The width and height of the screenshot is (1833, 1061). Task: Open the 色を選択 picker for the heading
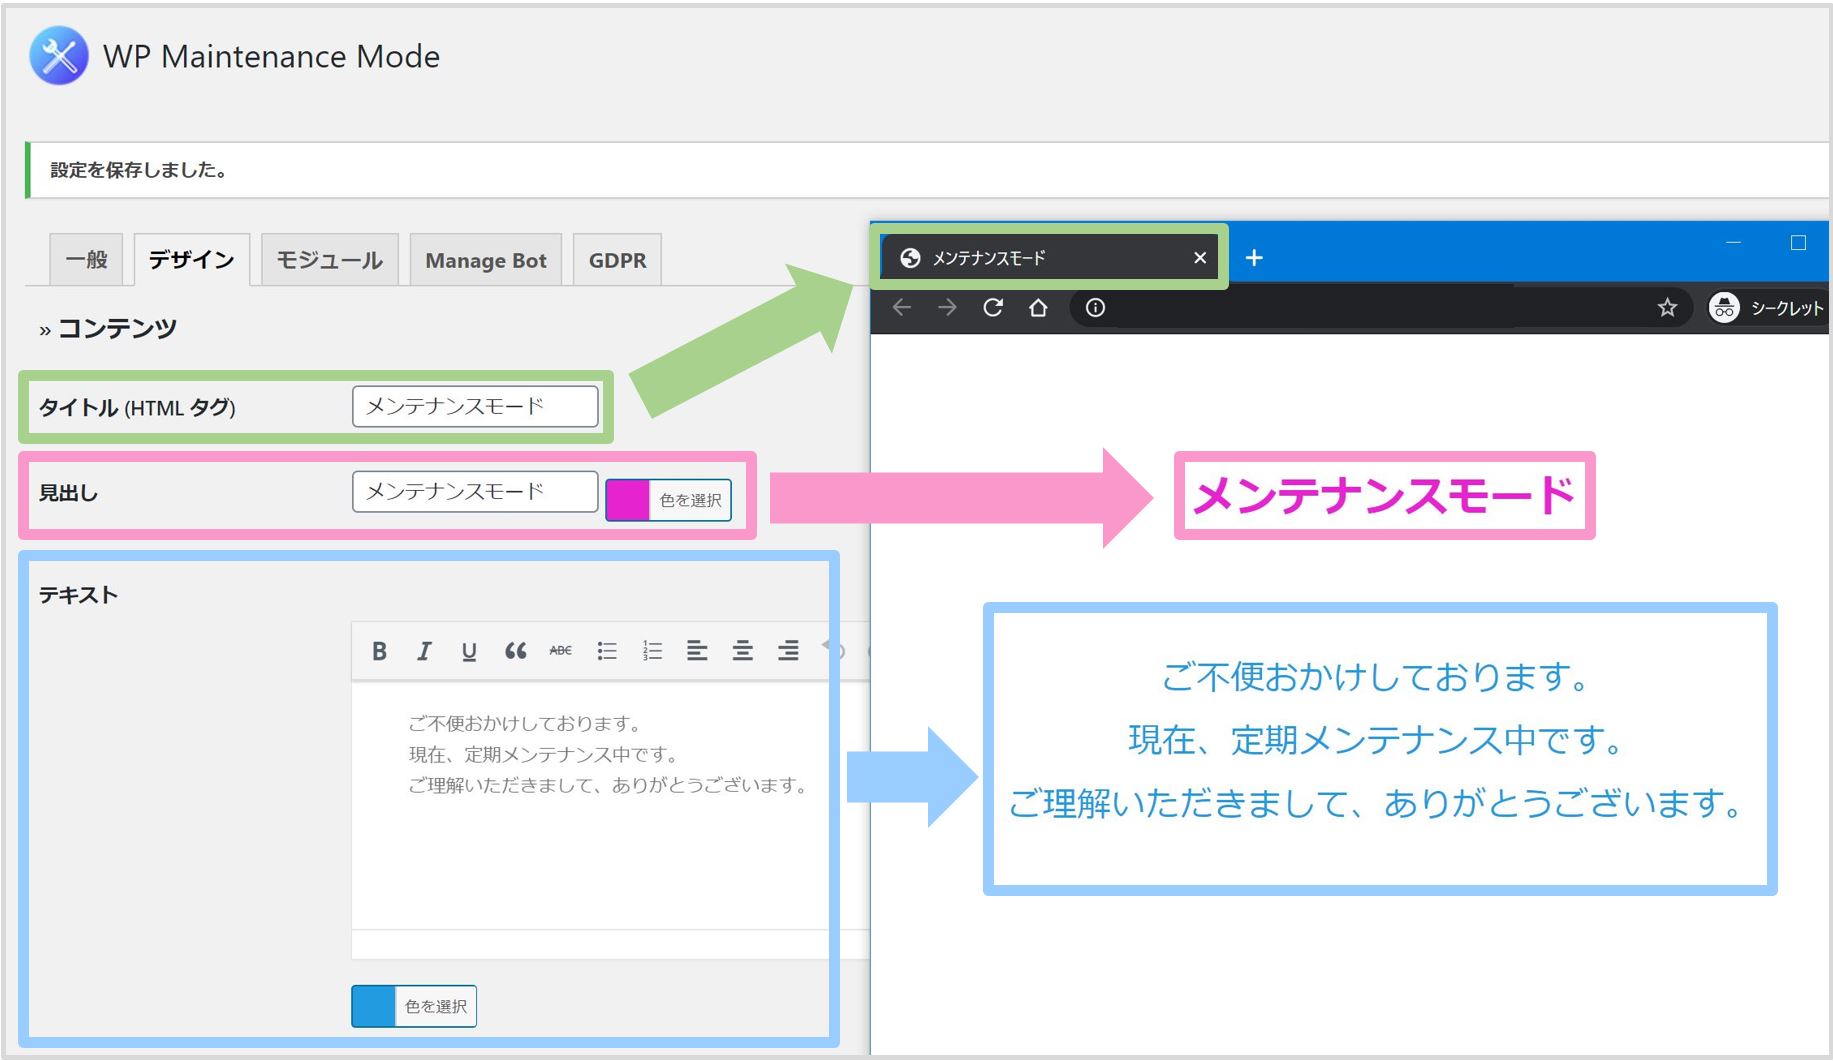pos(692,499)
